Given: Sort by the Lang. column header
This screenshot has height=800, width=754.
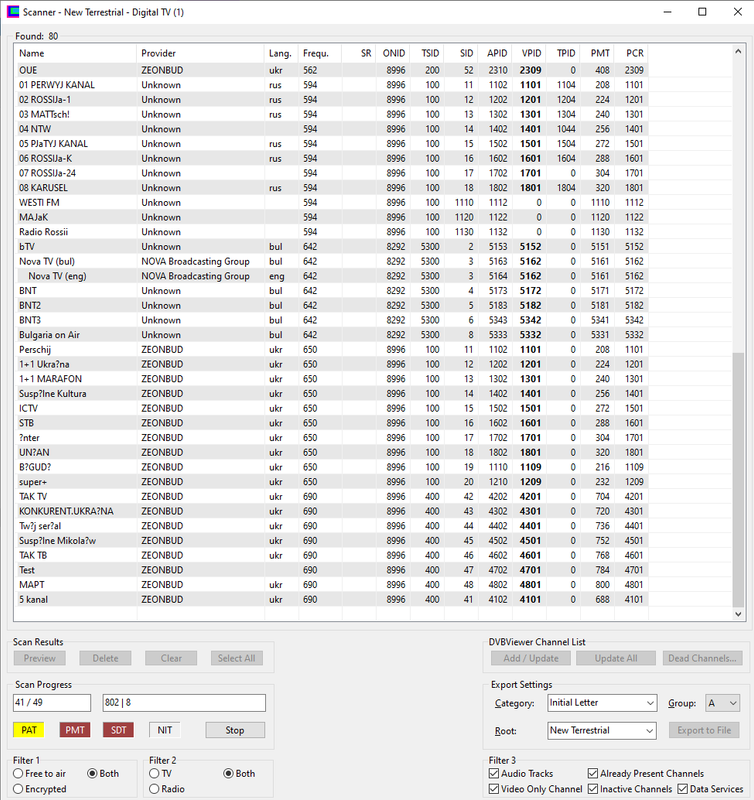Looking at the screenshot, I should 281,53.
